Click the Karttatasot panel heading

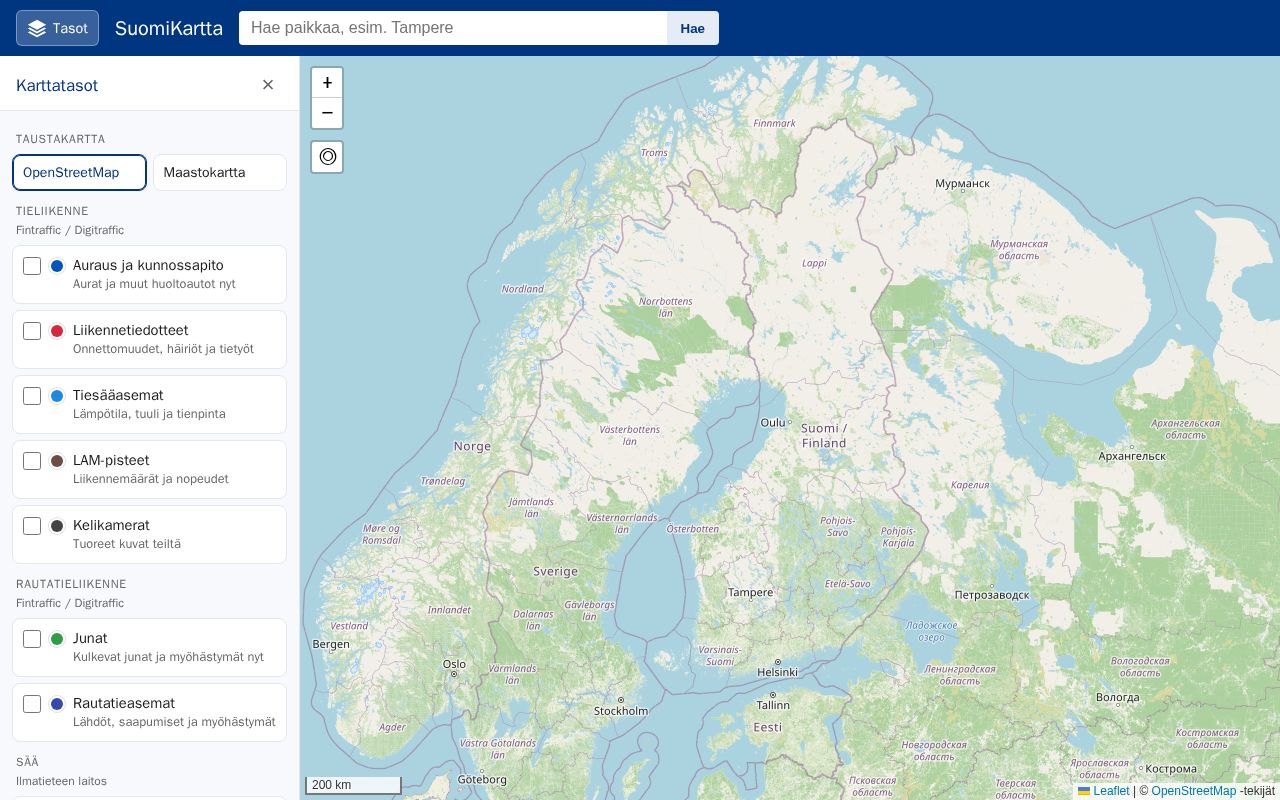click(x=57, y=85)
